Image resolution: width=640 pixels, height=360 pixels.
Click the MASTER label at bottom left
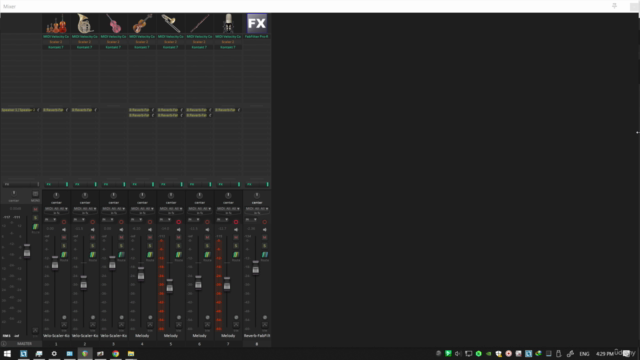[x=24, y=344]
